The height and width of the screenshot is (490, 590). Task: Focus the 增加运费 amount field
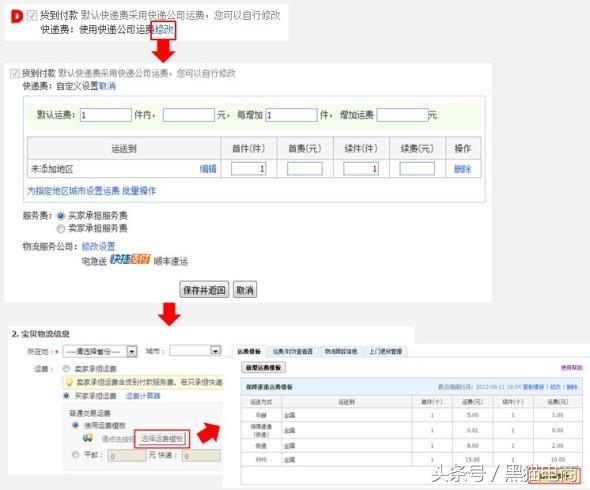pos(402,115)
